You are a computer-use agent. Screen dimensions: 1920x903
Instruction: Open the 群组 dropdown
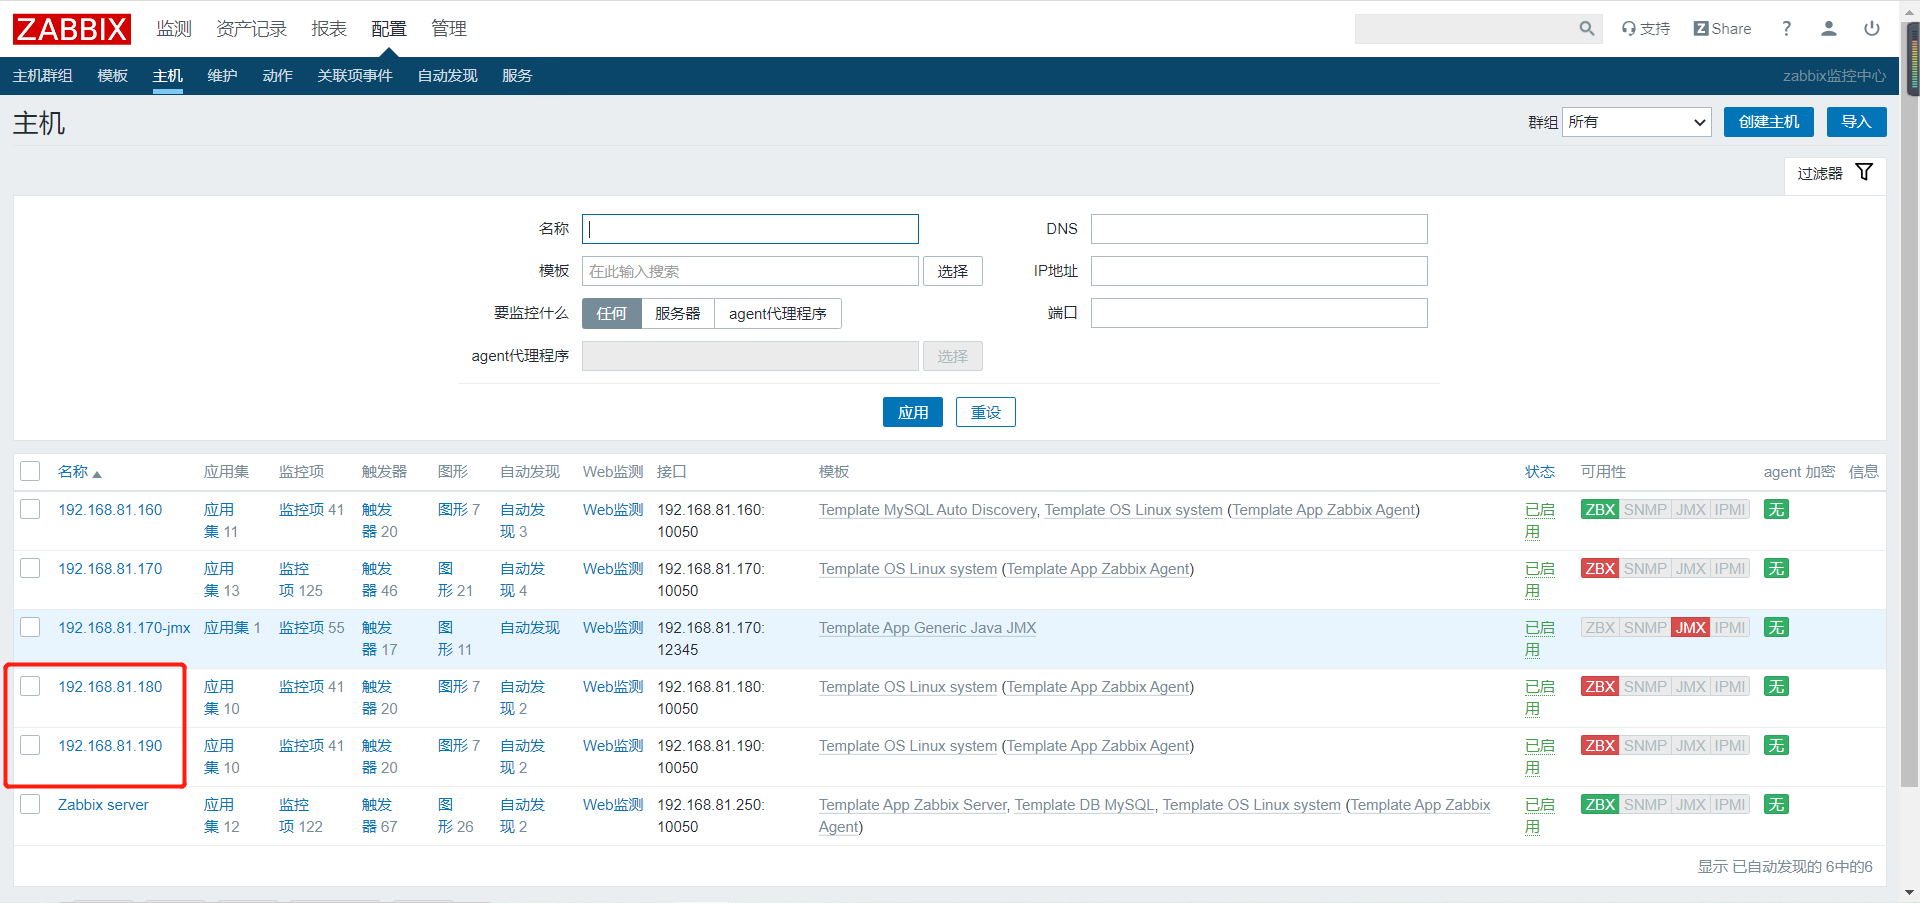pos(1637,122)
